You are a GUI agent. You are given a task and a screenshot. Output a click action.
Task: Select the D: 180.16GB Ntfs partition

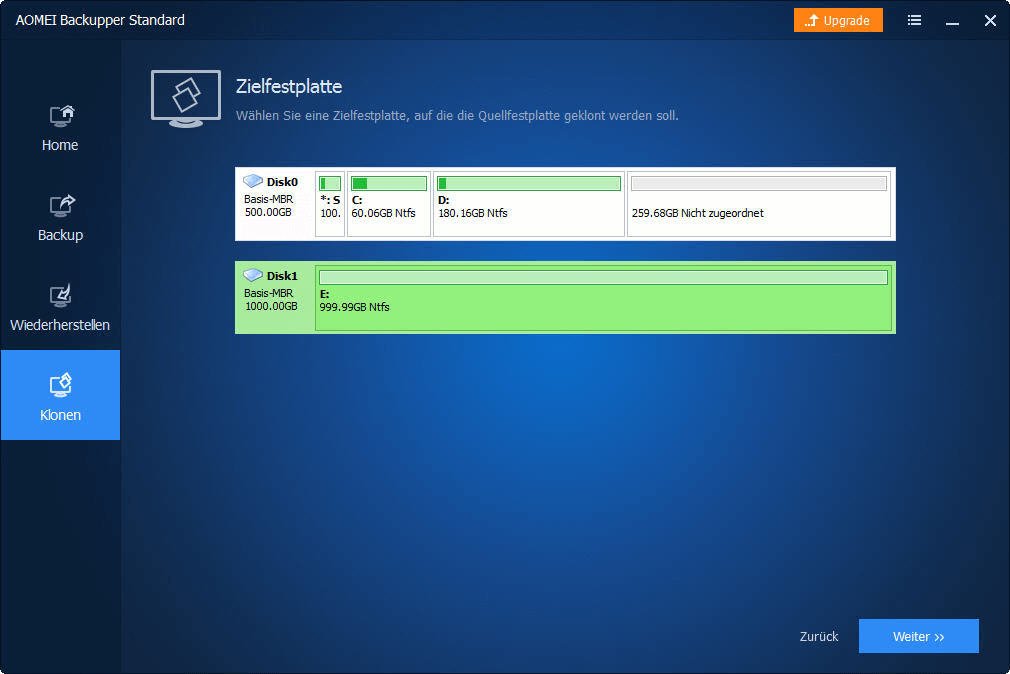pos(529,204)
